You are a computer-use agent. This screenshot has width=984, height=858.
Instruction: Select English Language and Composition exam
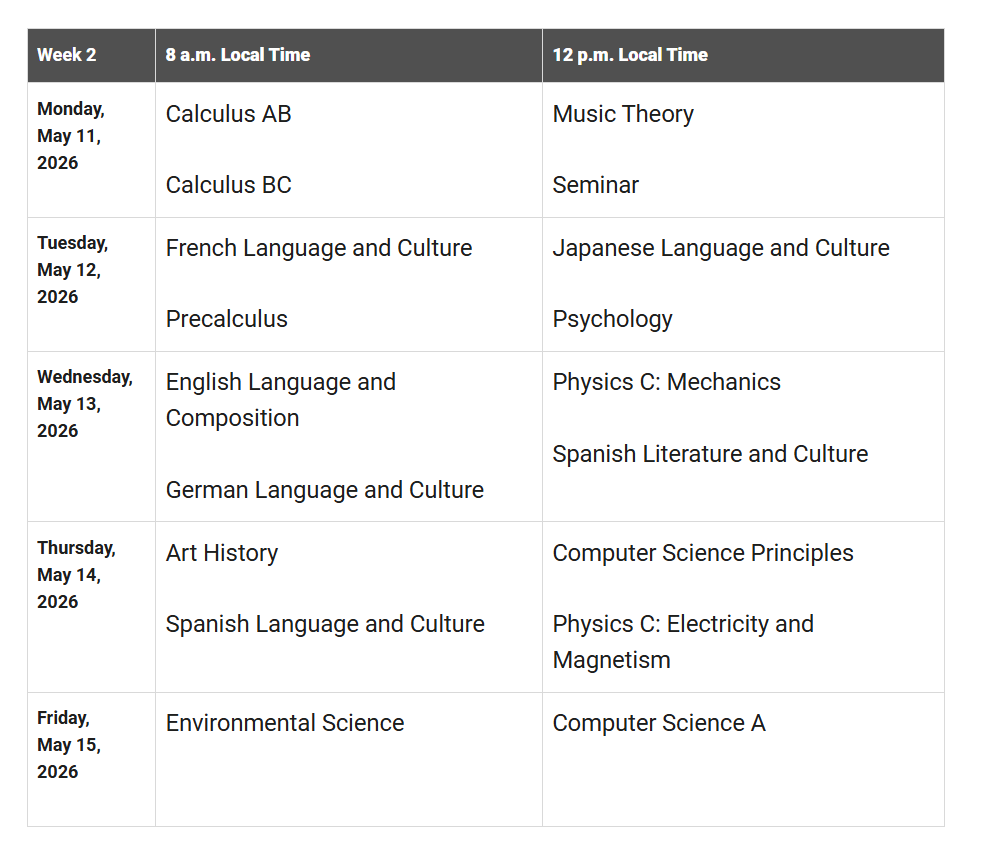[280, 400]
